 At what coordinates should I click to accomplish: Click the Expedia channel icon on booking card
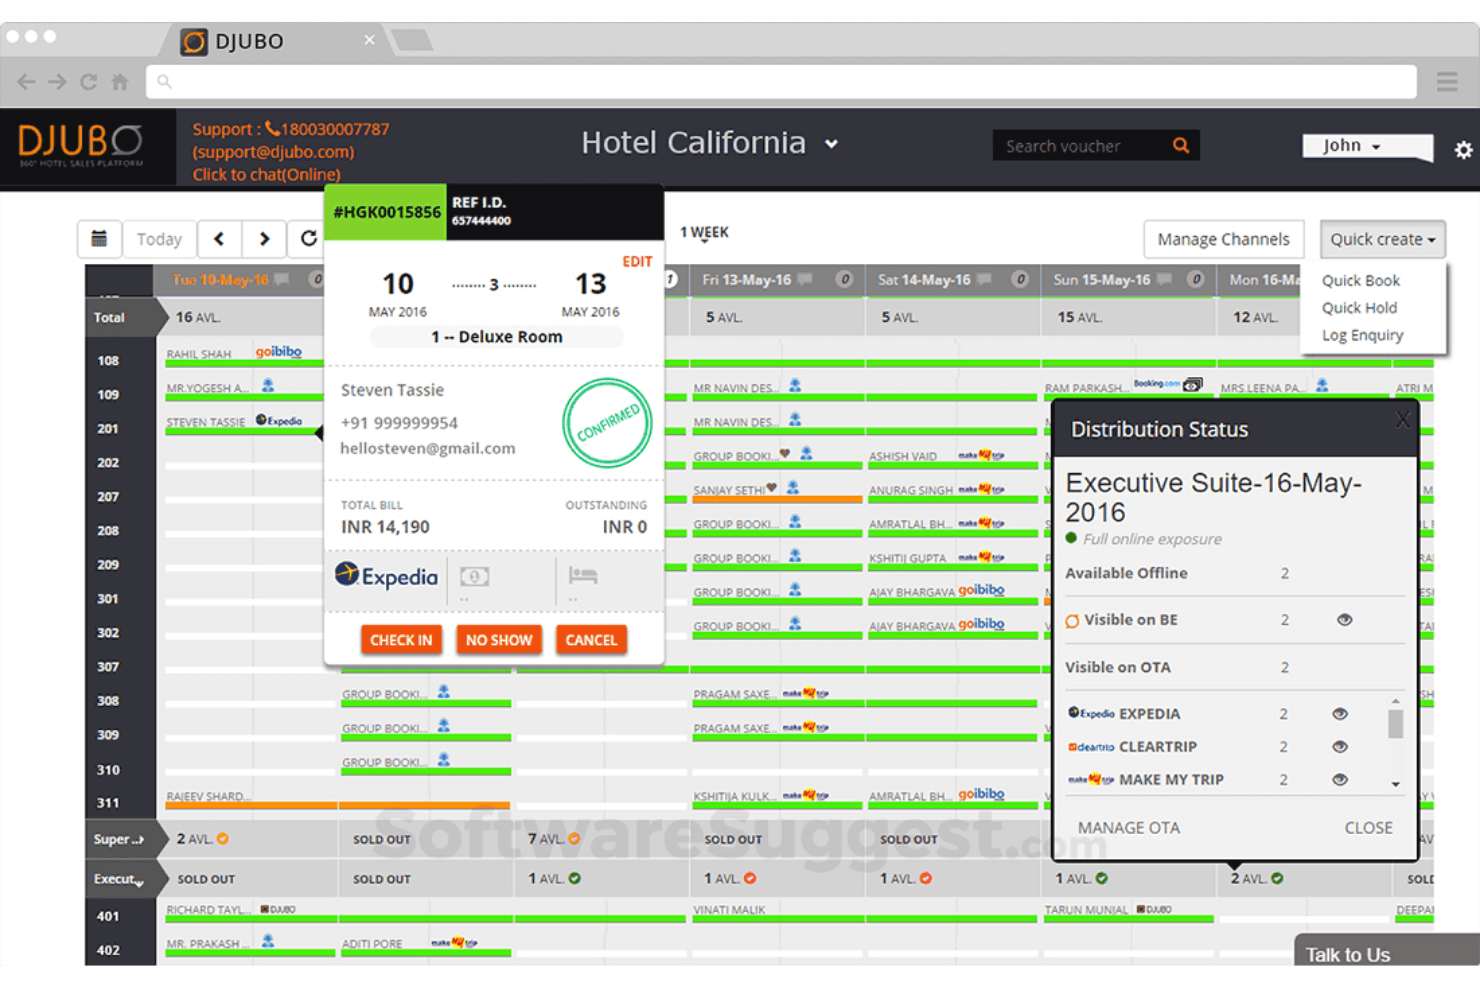click(x=386, y=577)
